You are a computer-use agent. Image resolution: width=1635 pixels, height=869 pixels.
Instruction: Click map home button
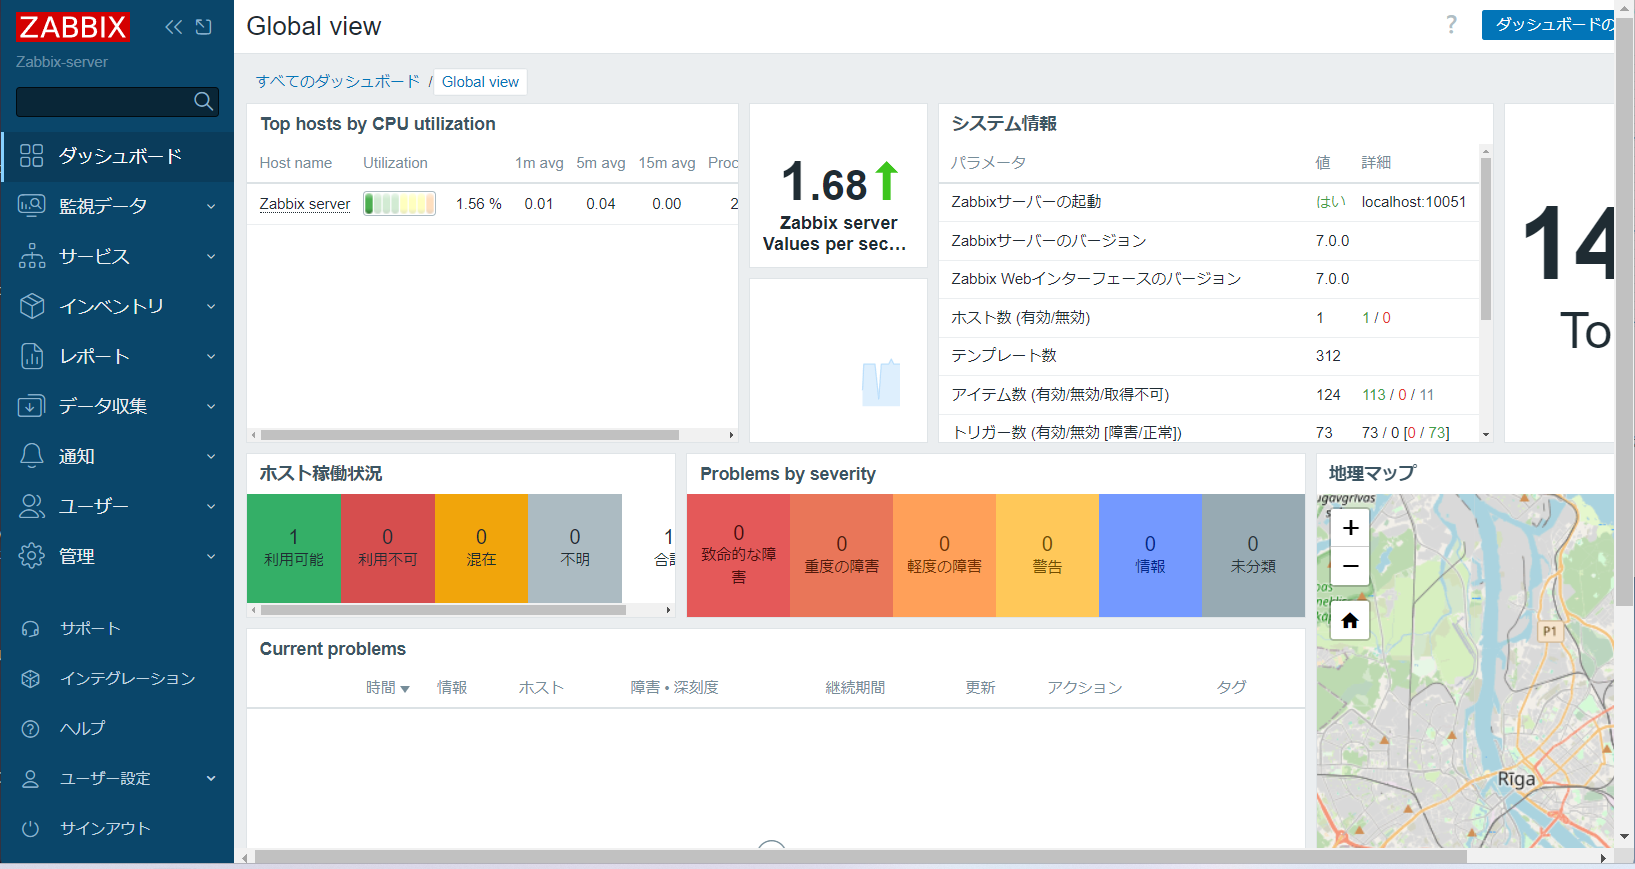tap(1350, 621)
